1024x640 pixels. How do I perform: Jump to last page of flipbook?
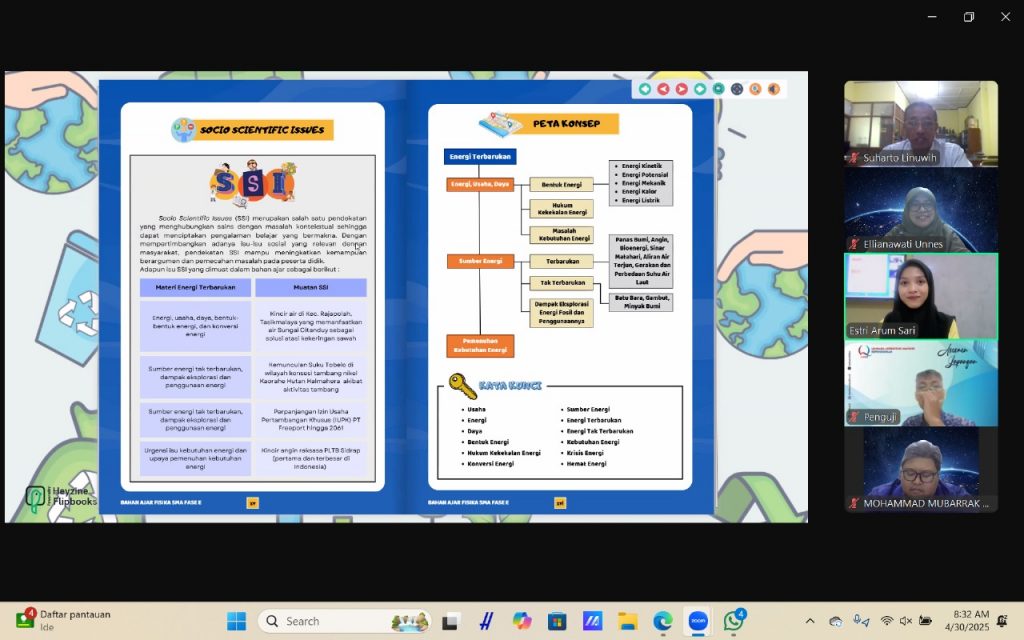[x=700, y=89]
